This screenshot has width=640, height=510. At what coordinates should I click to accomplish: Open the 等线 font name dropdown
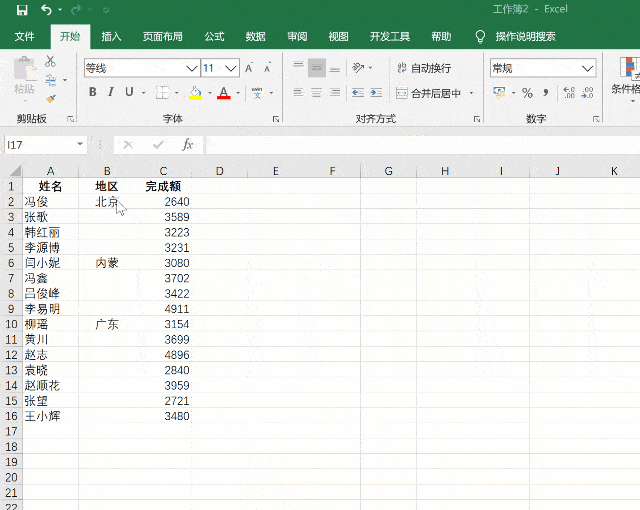click(191, 69)
